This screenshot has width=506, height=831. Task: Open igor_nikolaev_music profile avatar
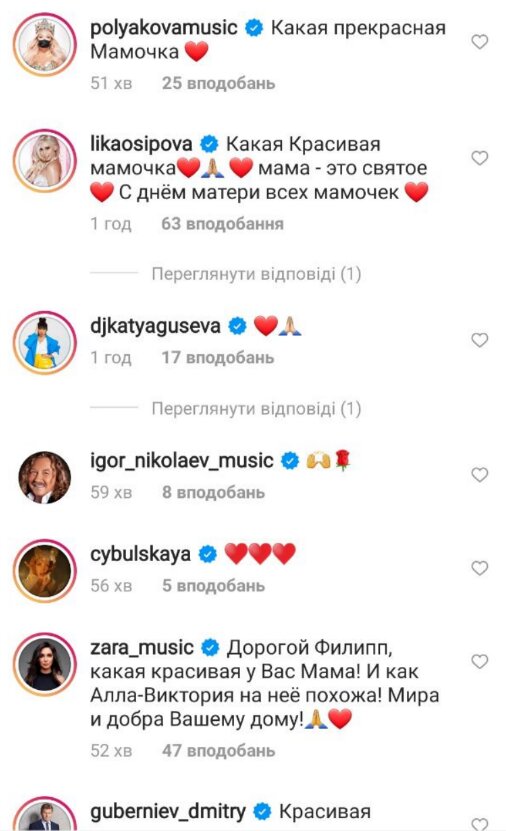[x=45, y=477]
